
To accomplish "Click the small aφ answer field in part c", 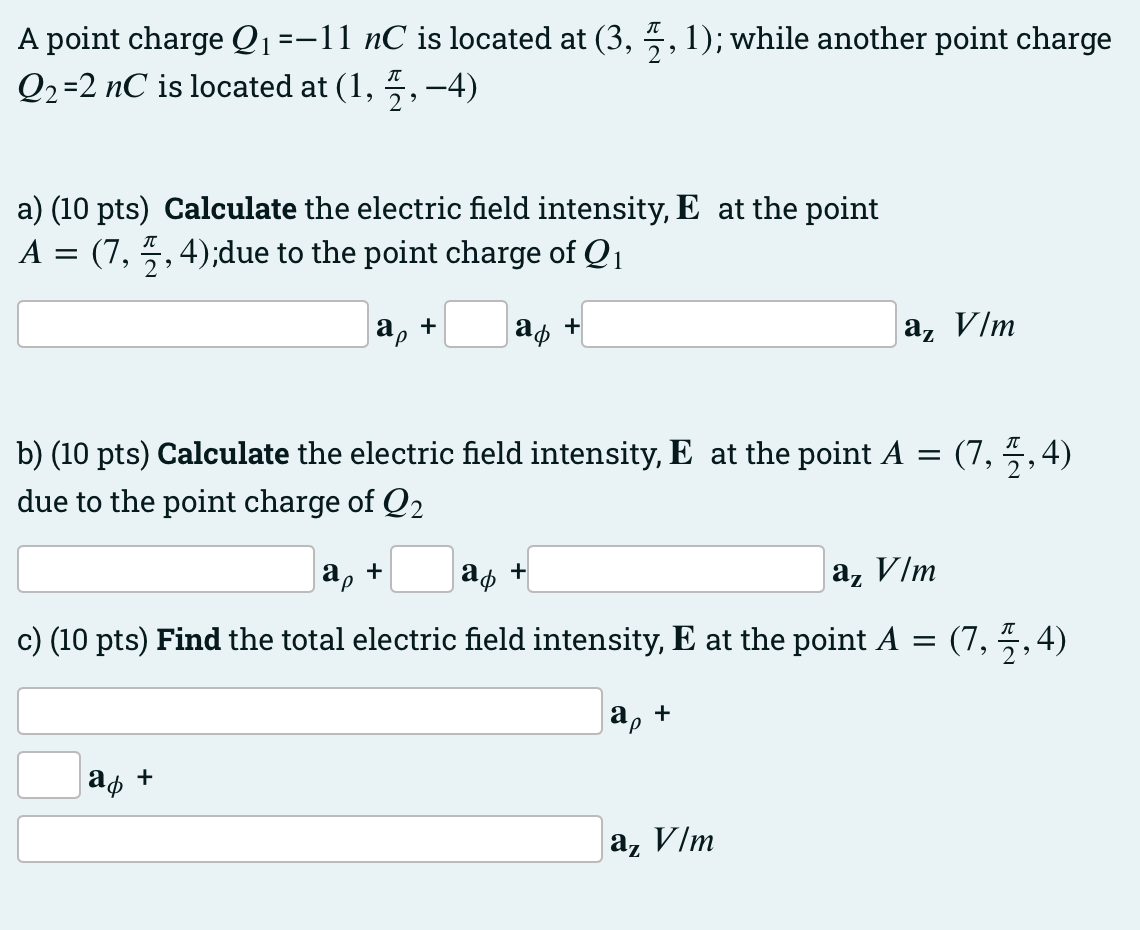I will pyautogui.click(x=47, y=776).
